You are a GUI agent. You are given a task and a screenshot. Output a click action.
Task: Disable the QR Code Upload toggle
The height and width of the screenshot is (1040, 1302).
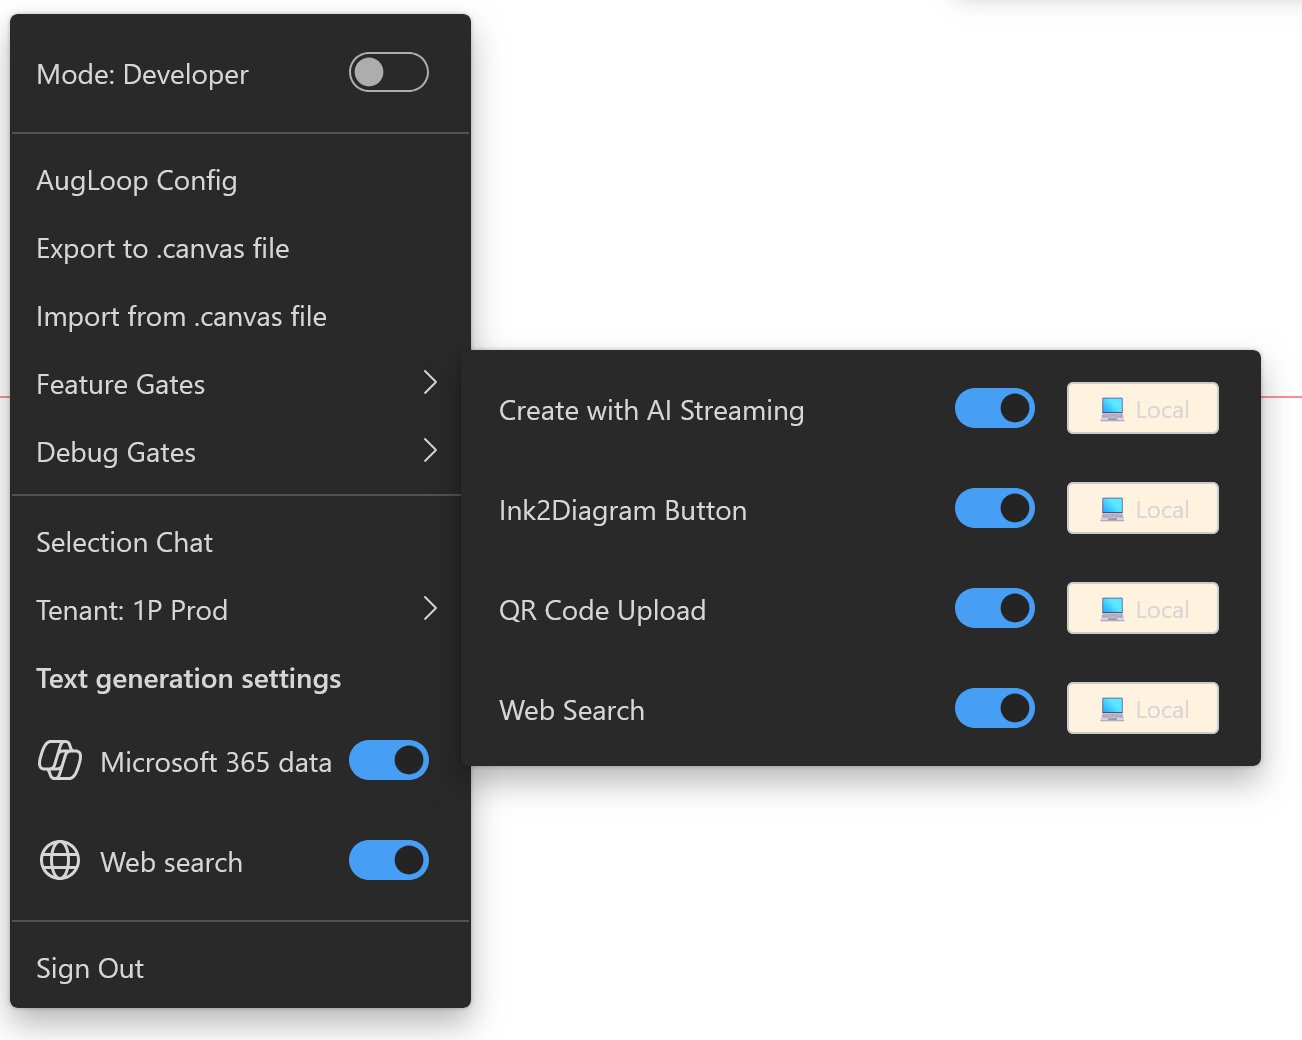(994, 608)
